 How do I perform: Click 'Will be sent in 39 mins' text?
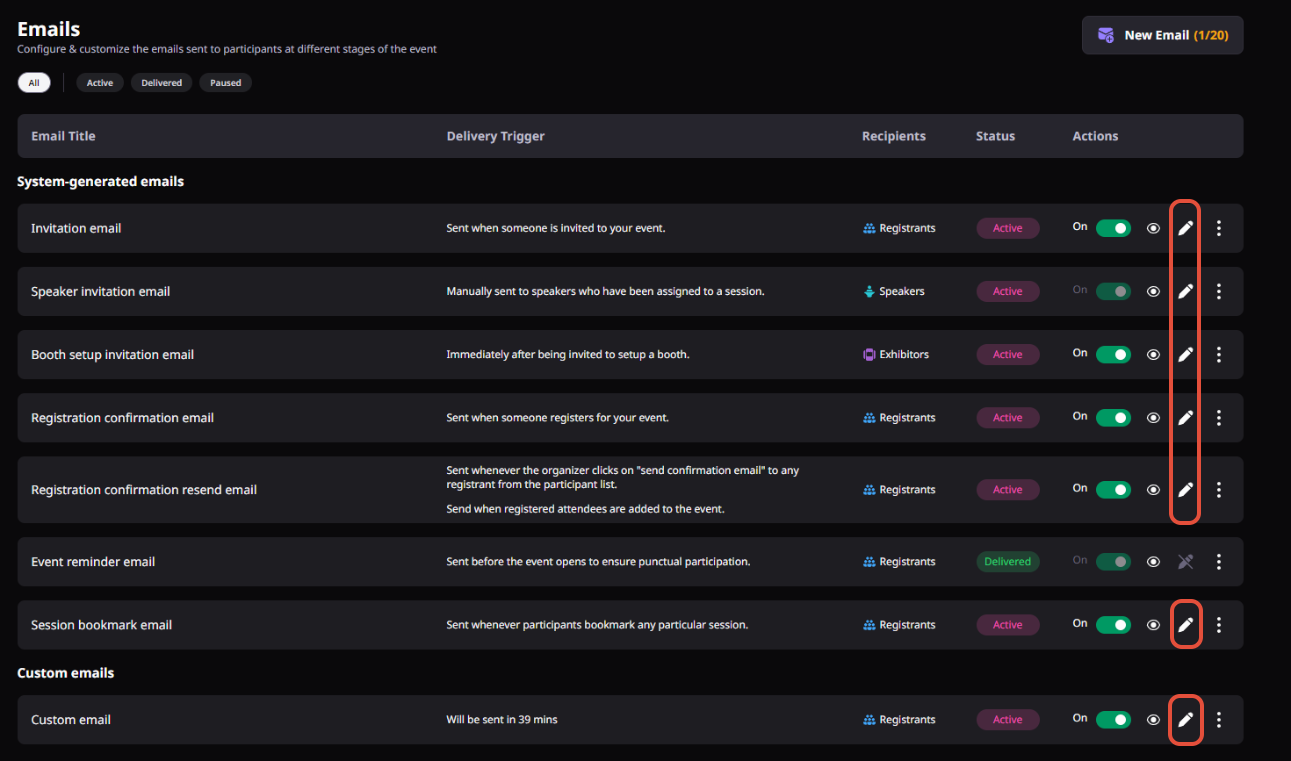click(x=502, y=719)
